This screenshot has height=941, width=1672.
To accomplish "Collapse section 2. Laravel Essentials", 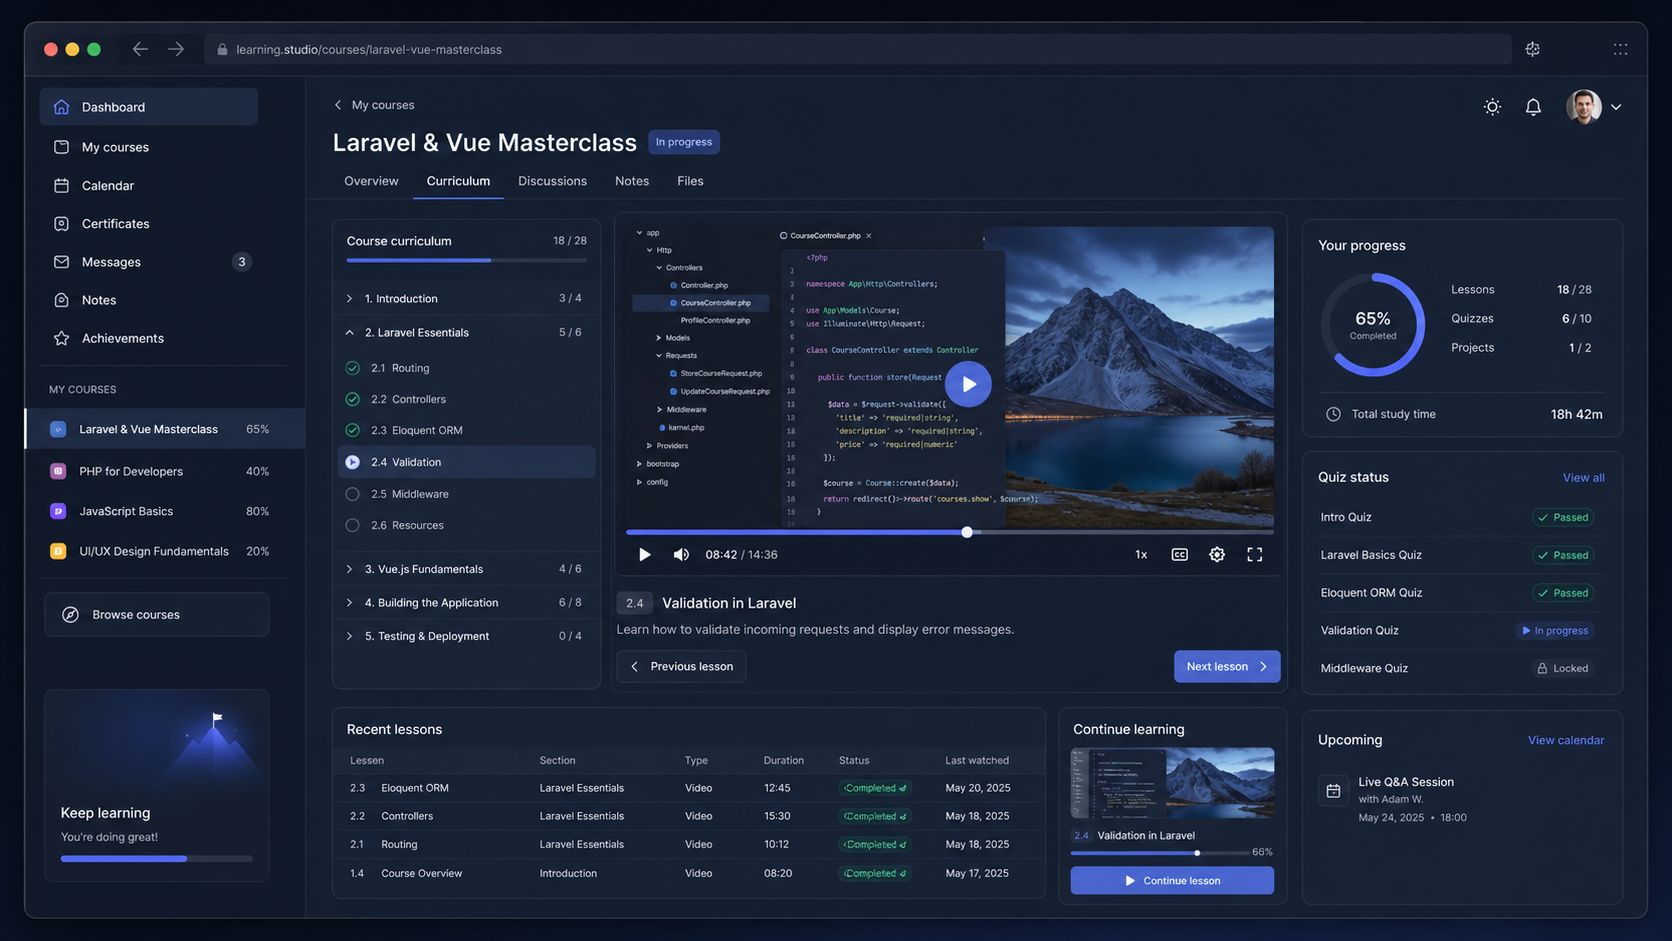I will (x=349, y=333).
